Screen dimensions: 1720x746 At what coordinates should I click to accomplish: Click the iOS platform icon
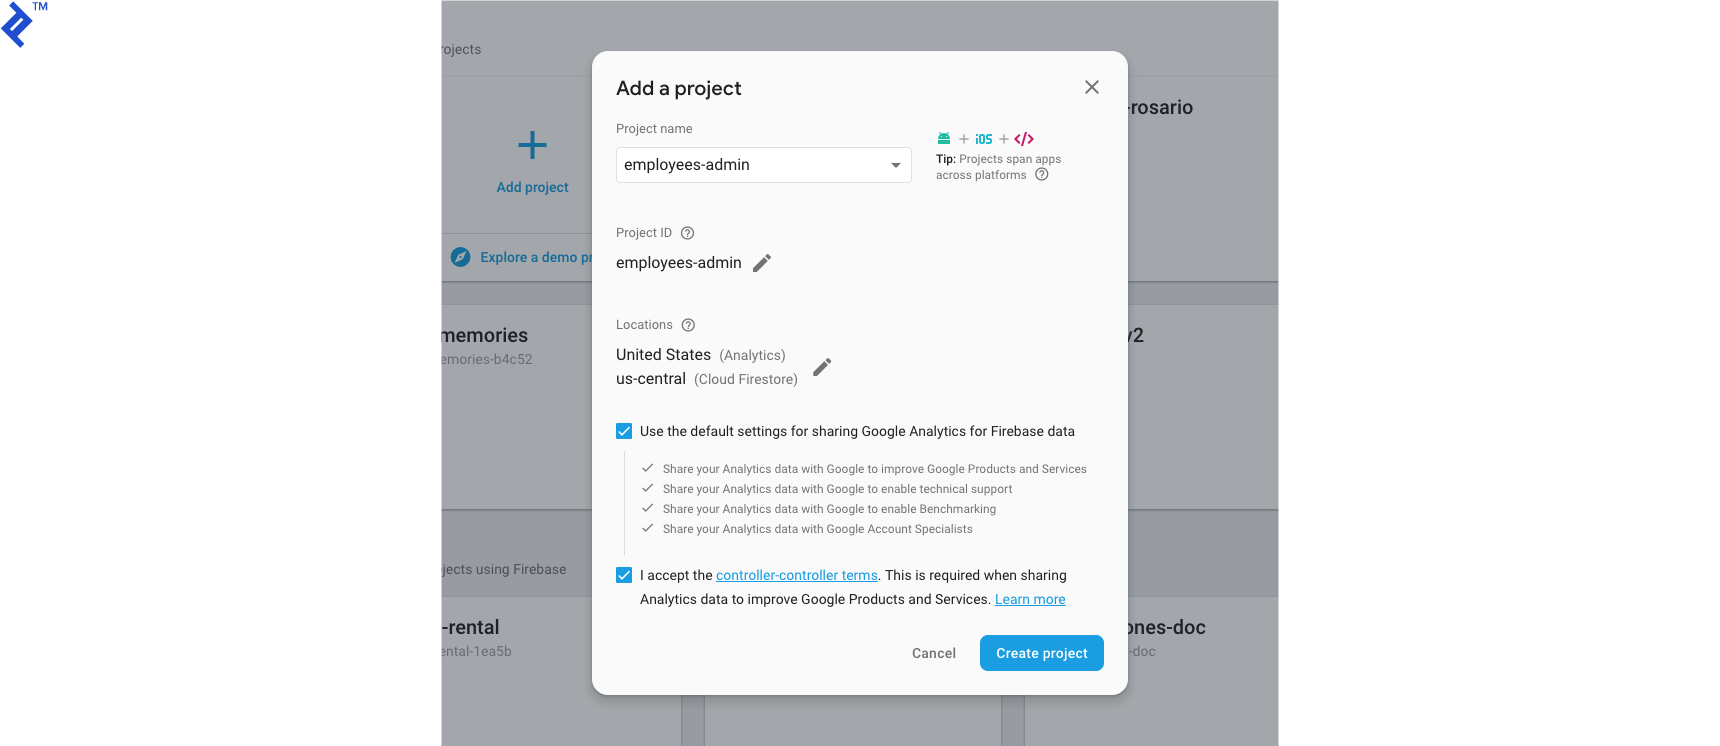[983, 138]
